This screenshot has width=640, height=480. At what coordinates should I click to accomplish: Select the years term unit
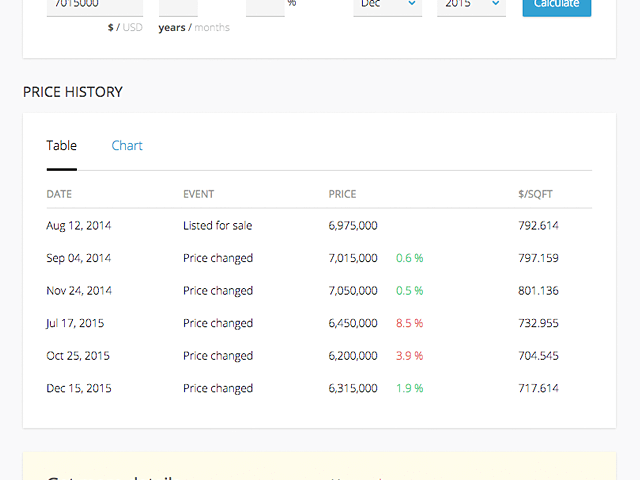click(172, 28)
